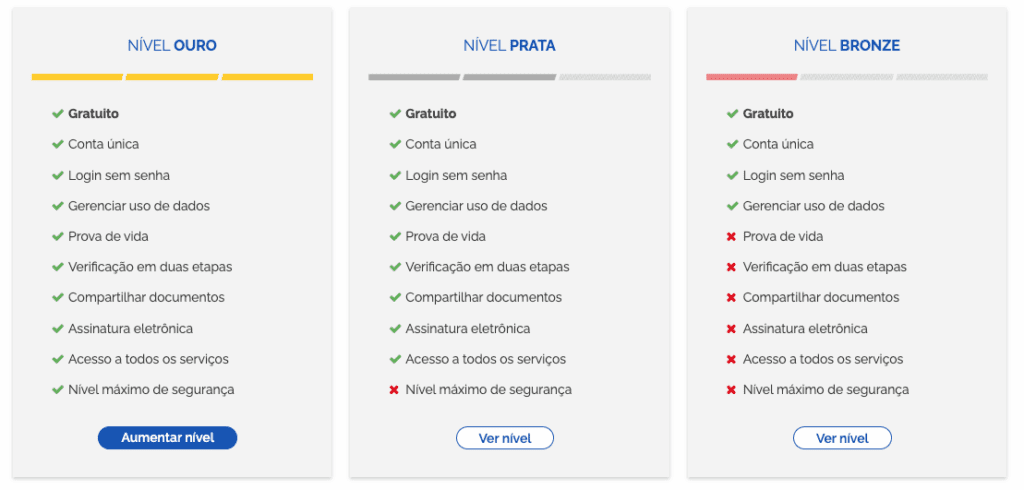Open Ver nível under Nível Prata
Image resolution: width=1024 pixels, height=490 pixels.
tap(505, 438)
